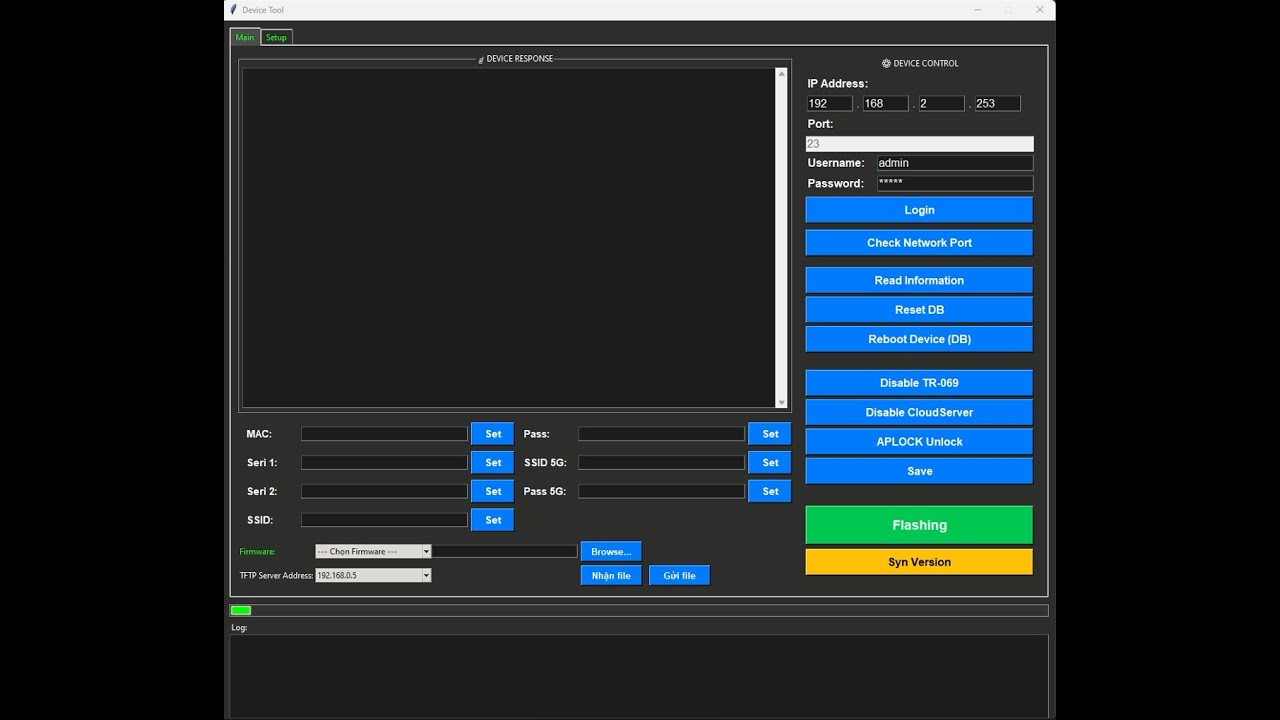Click the DEVICE CONTROL gear icon
The image size is (1280, 720).
886,63
